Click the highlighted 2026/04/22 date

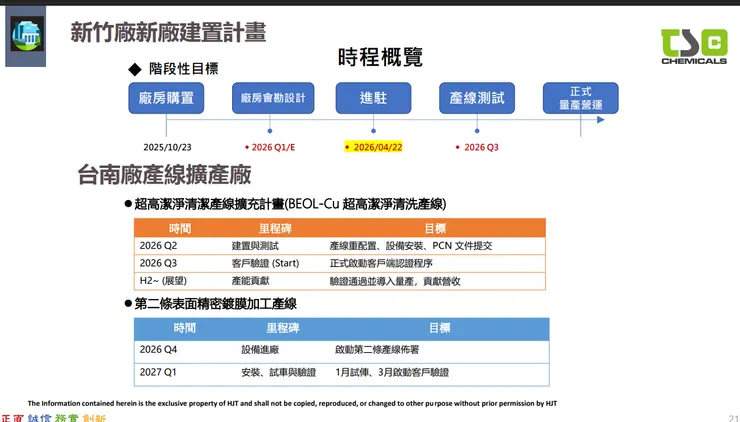pyautogui.click(x=373, y=147)
